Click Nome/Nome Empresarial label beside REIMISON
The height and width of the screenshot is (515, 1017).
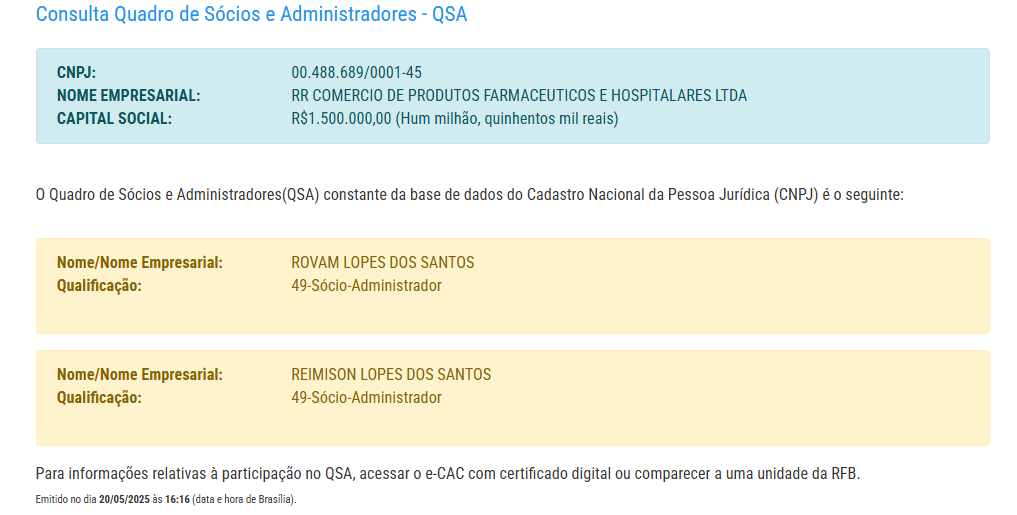coord(139,375)
